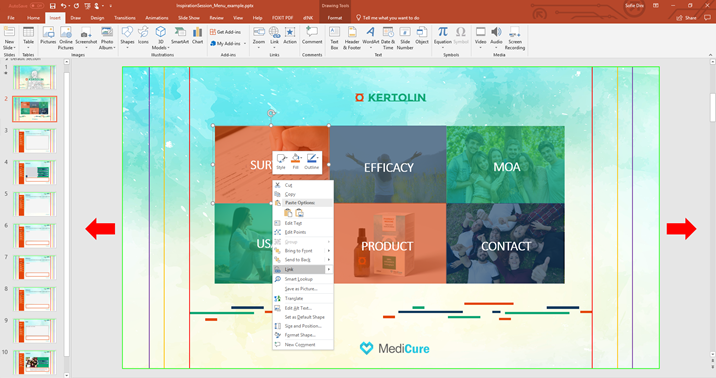Viewport: 716px width, 378px height.
Task: Insert a SmartArt graphic
Action: point(179,36)
